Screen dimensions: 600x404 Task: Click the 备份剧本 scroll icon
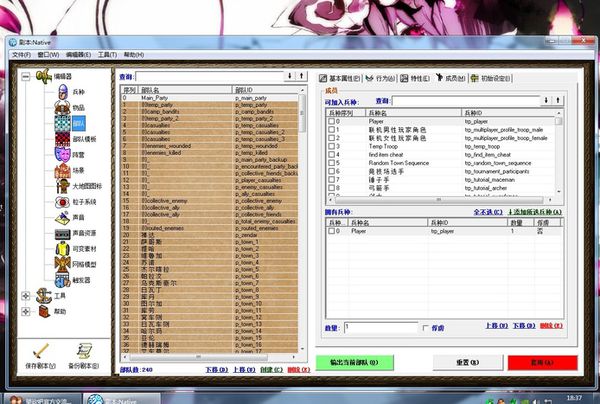pyautogui.click(x=84, y=351)
